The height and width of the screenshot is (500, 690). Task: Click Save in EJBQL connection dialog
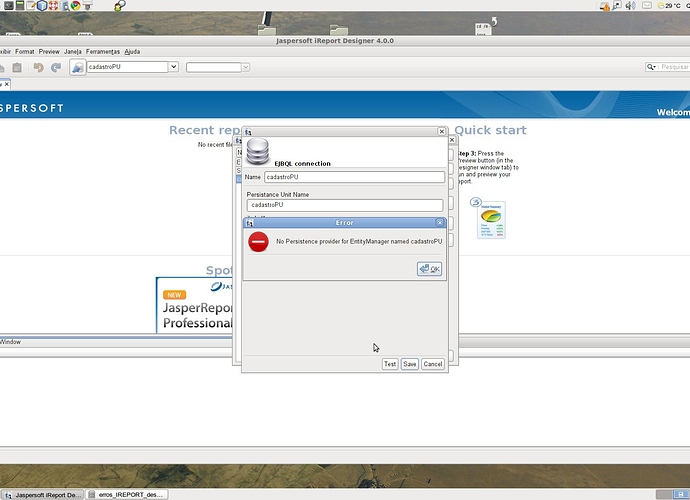(x=410, y=364)
